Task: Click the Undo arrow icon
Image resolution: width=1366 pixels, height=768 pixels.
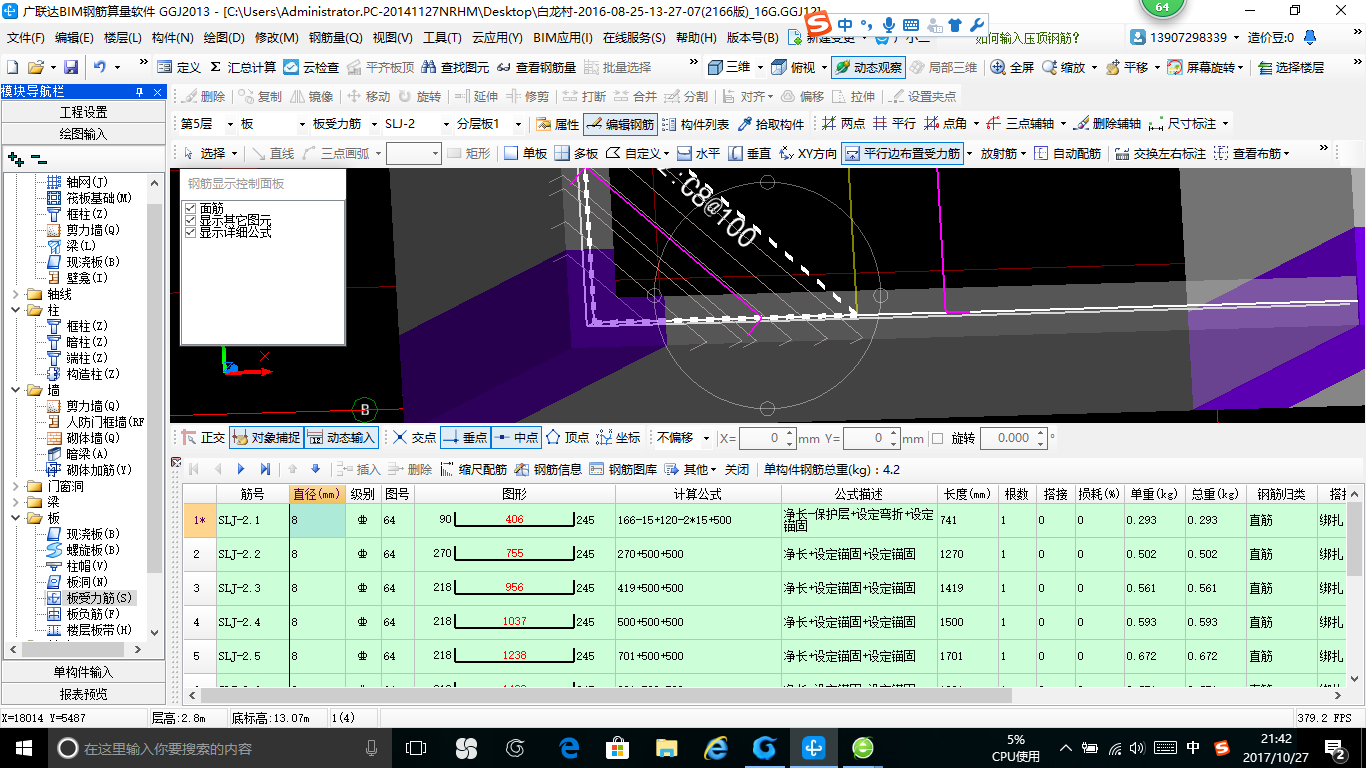Action: (101, 67)
